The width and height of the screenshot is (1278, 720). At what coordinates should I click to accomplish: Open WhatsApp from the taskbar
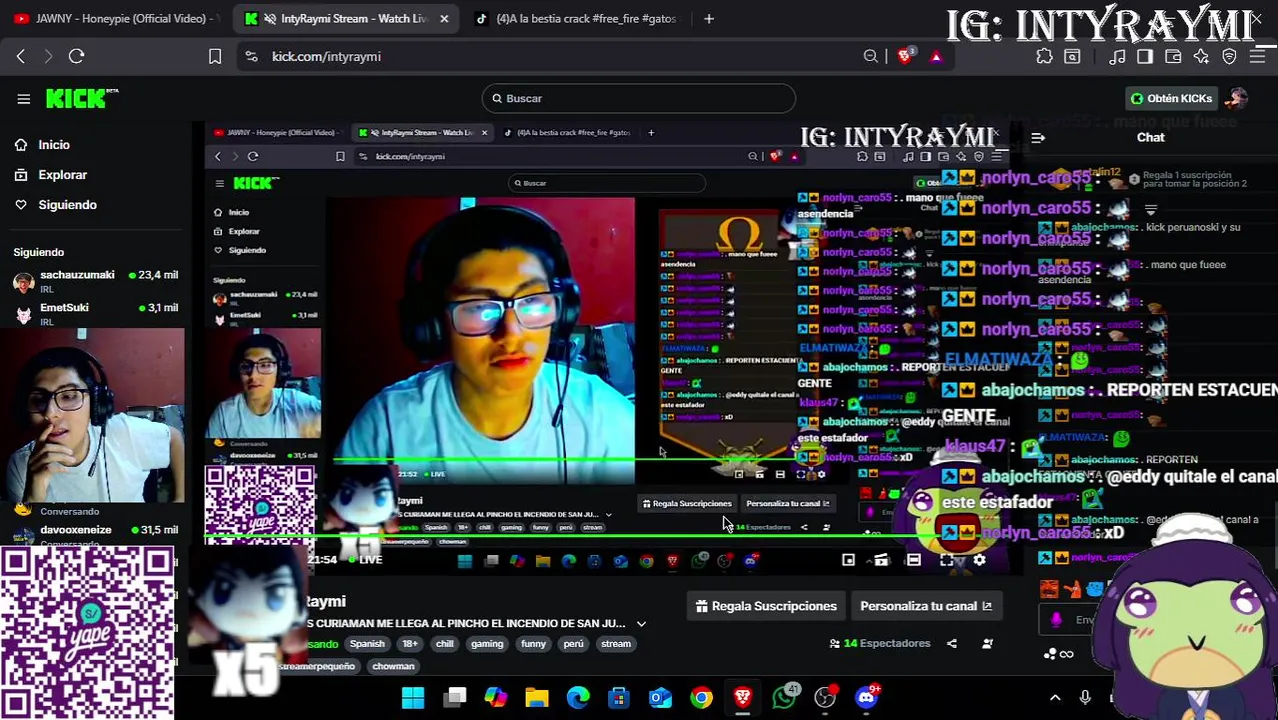coord(784,697)
